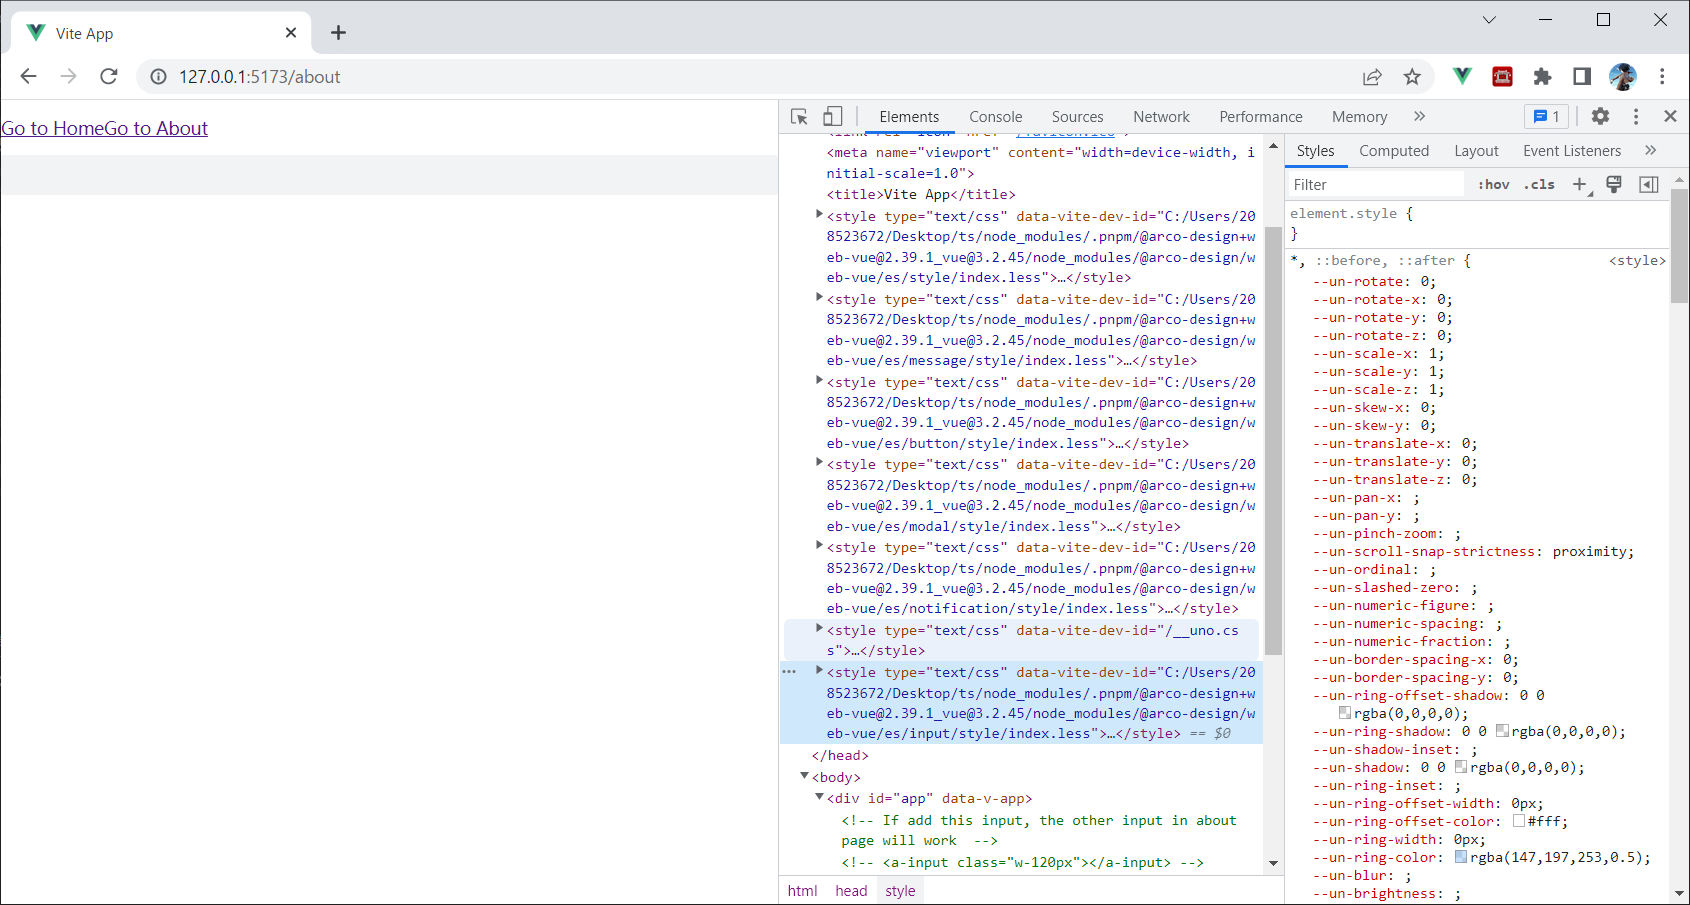Expand the highlighted input style element
1690x905 pixels.
click(819, 671)
